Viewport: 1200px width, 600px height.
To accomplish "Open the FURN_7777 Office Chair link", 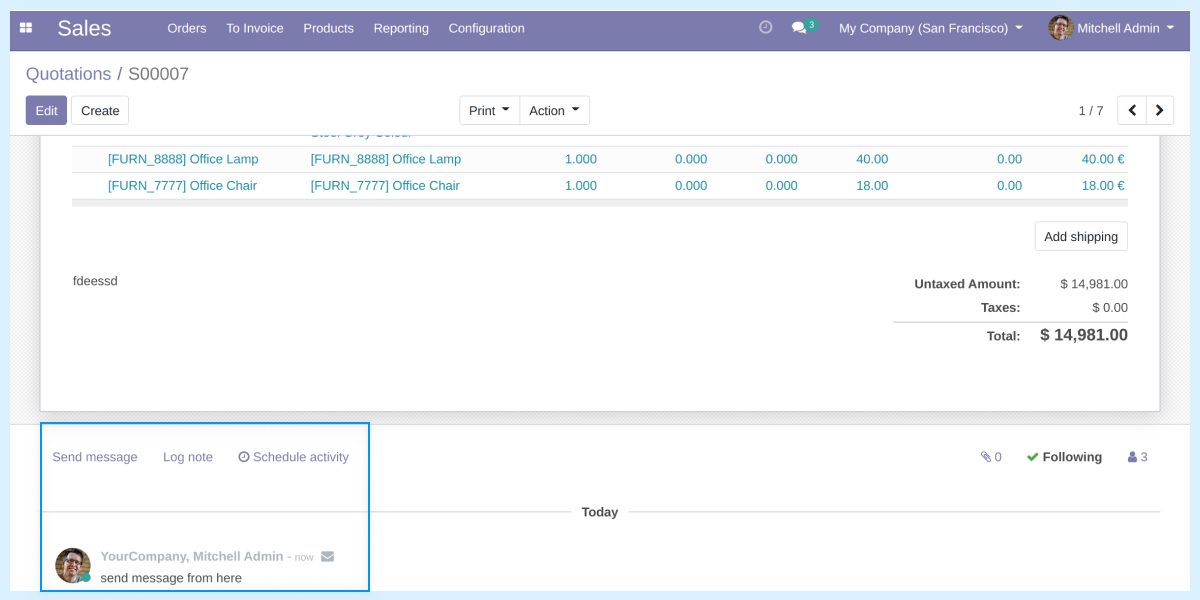I will [184, 185].
